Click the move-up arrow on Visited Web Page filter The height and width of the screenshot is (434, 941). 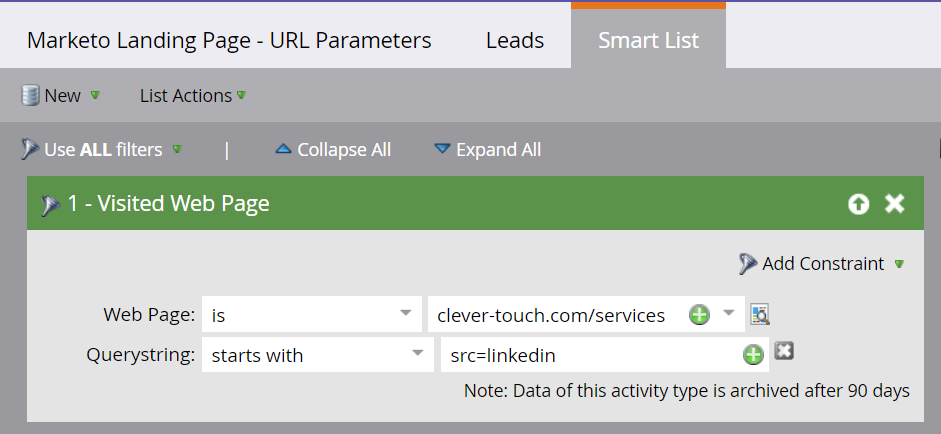click(x=858, y=204)
